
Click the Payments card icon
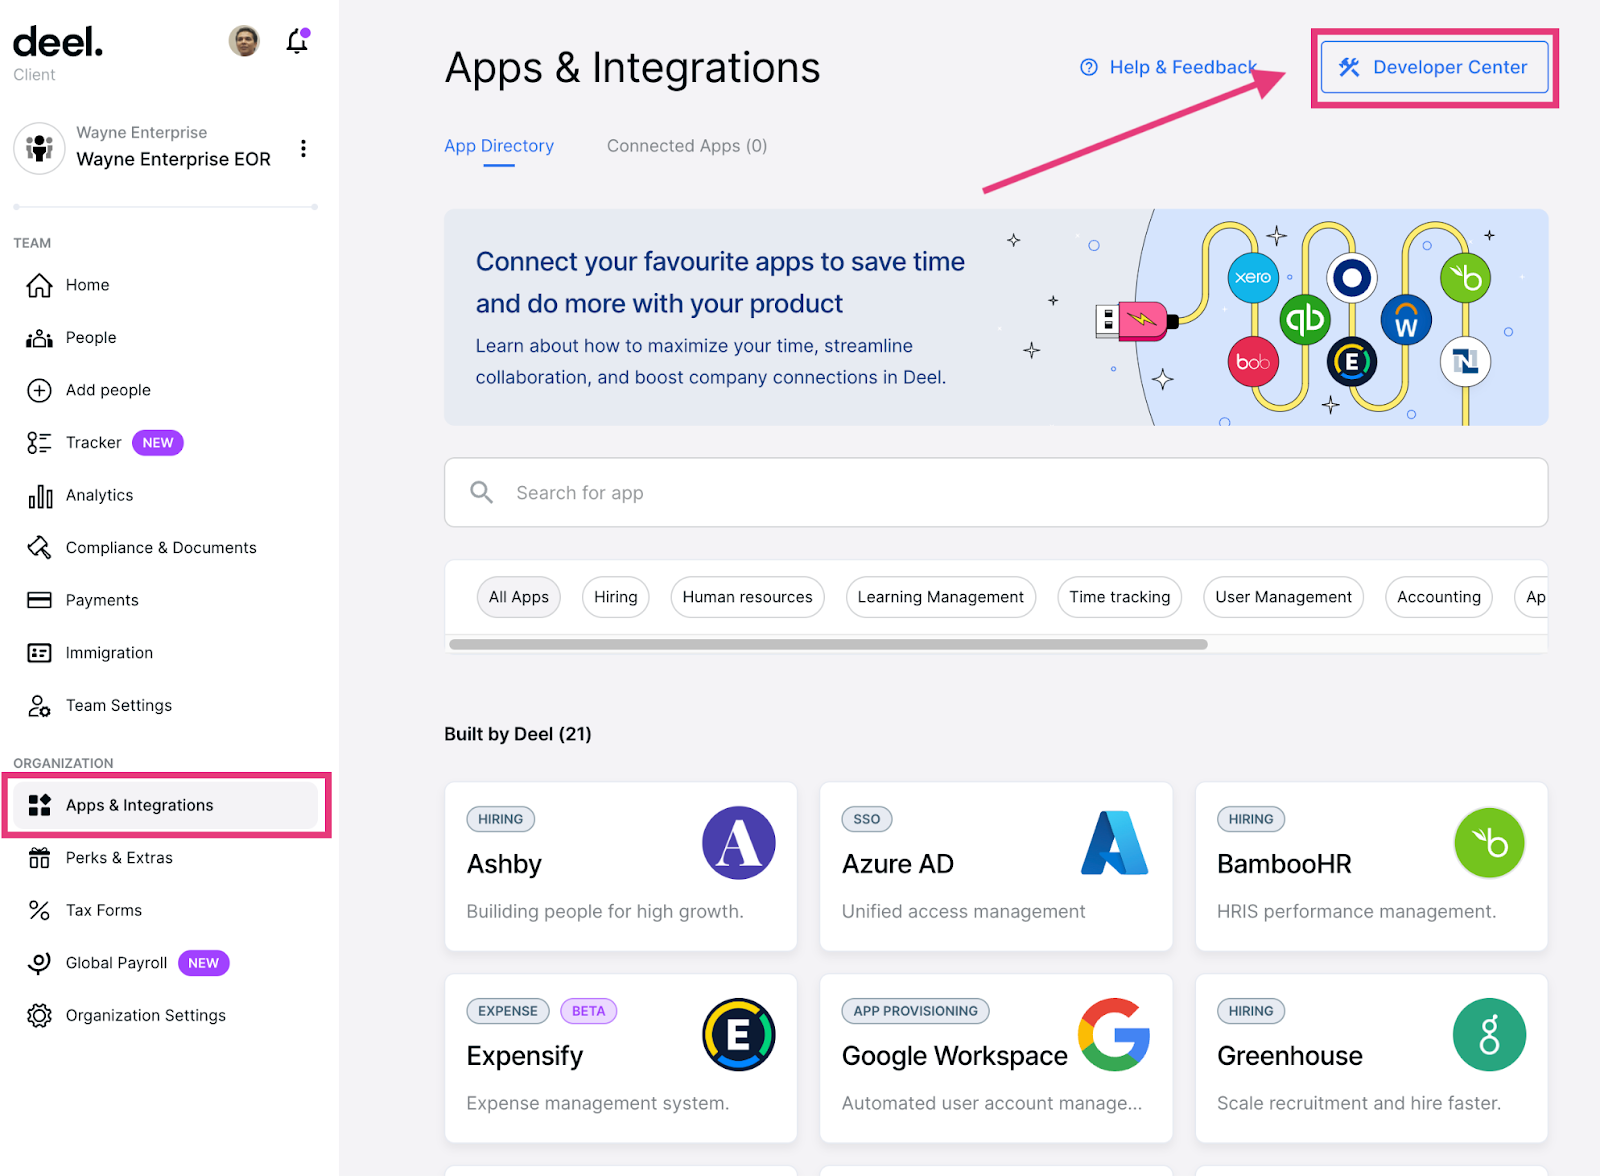coord(39,600)
